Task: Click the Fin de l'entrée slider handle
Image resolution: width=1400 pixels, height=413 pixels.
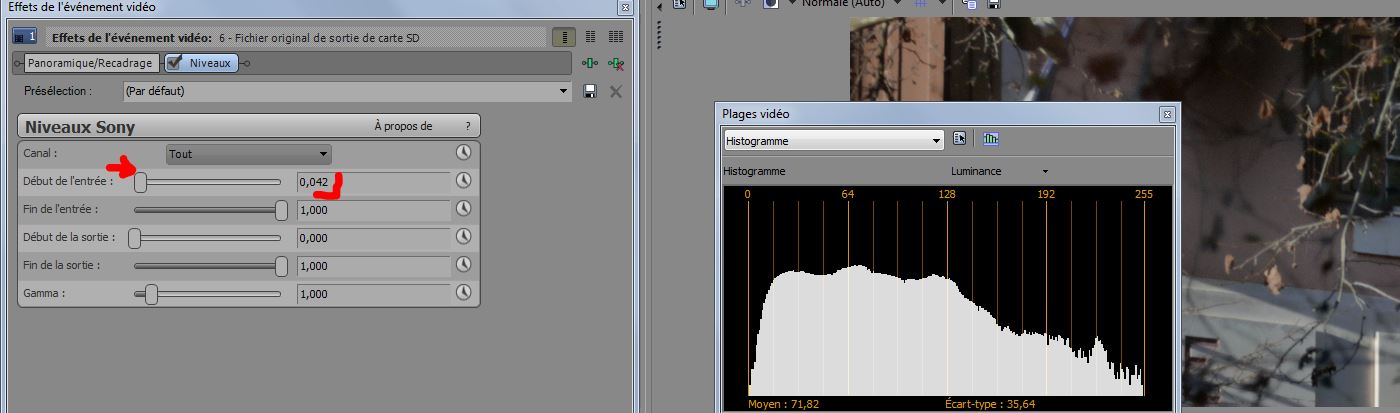Action: click(x=281, y=209)
